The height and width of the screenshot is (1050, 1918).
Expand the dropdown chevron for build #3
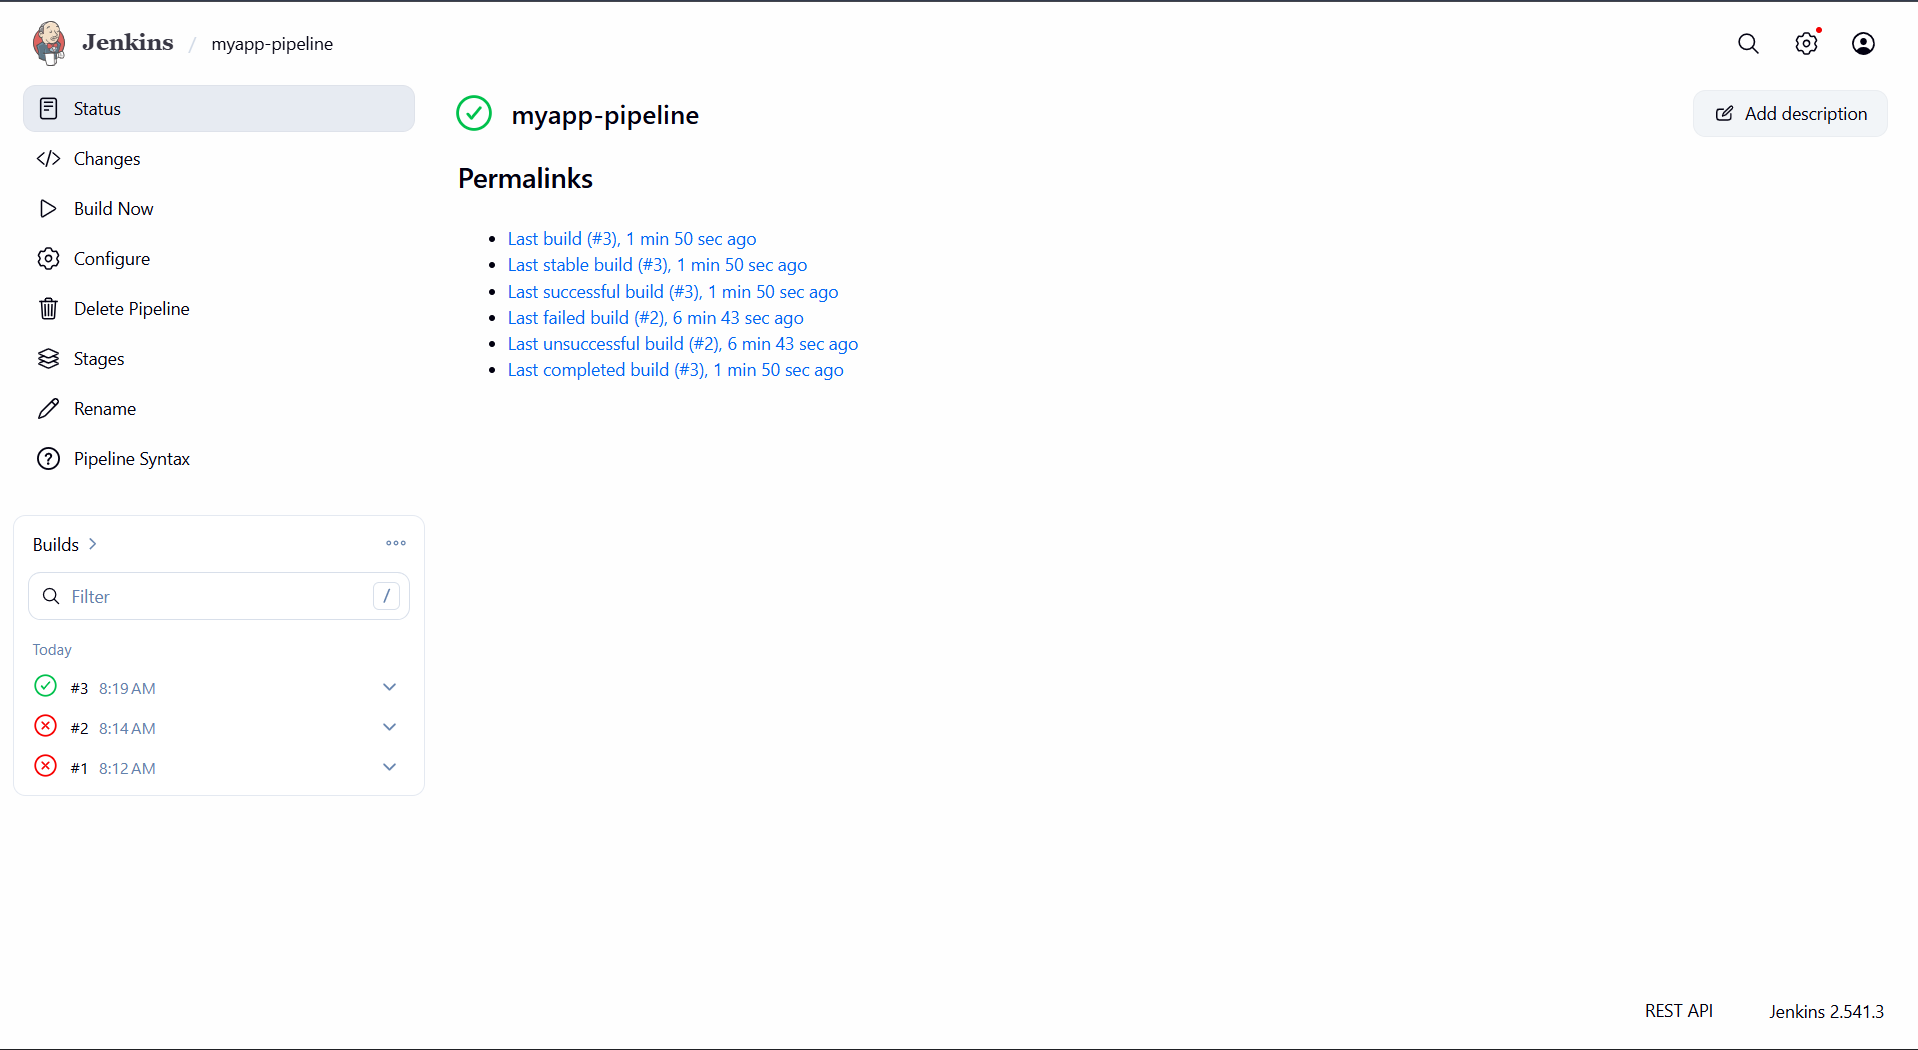(x=390, y=687)
